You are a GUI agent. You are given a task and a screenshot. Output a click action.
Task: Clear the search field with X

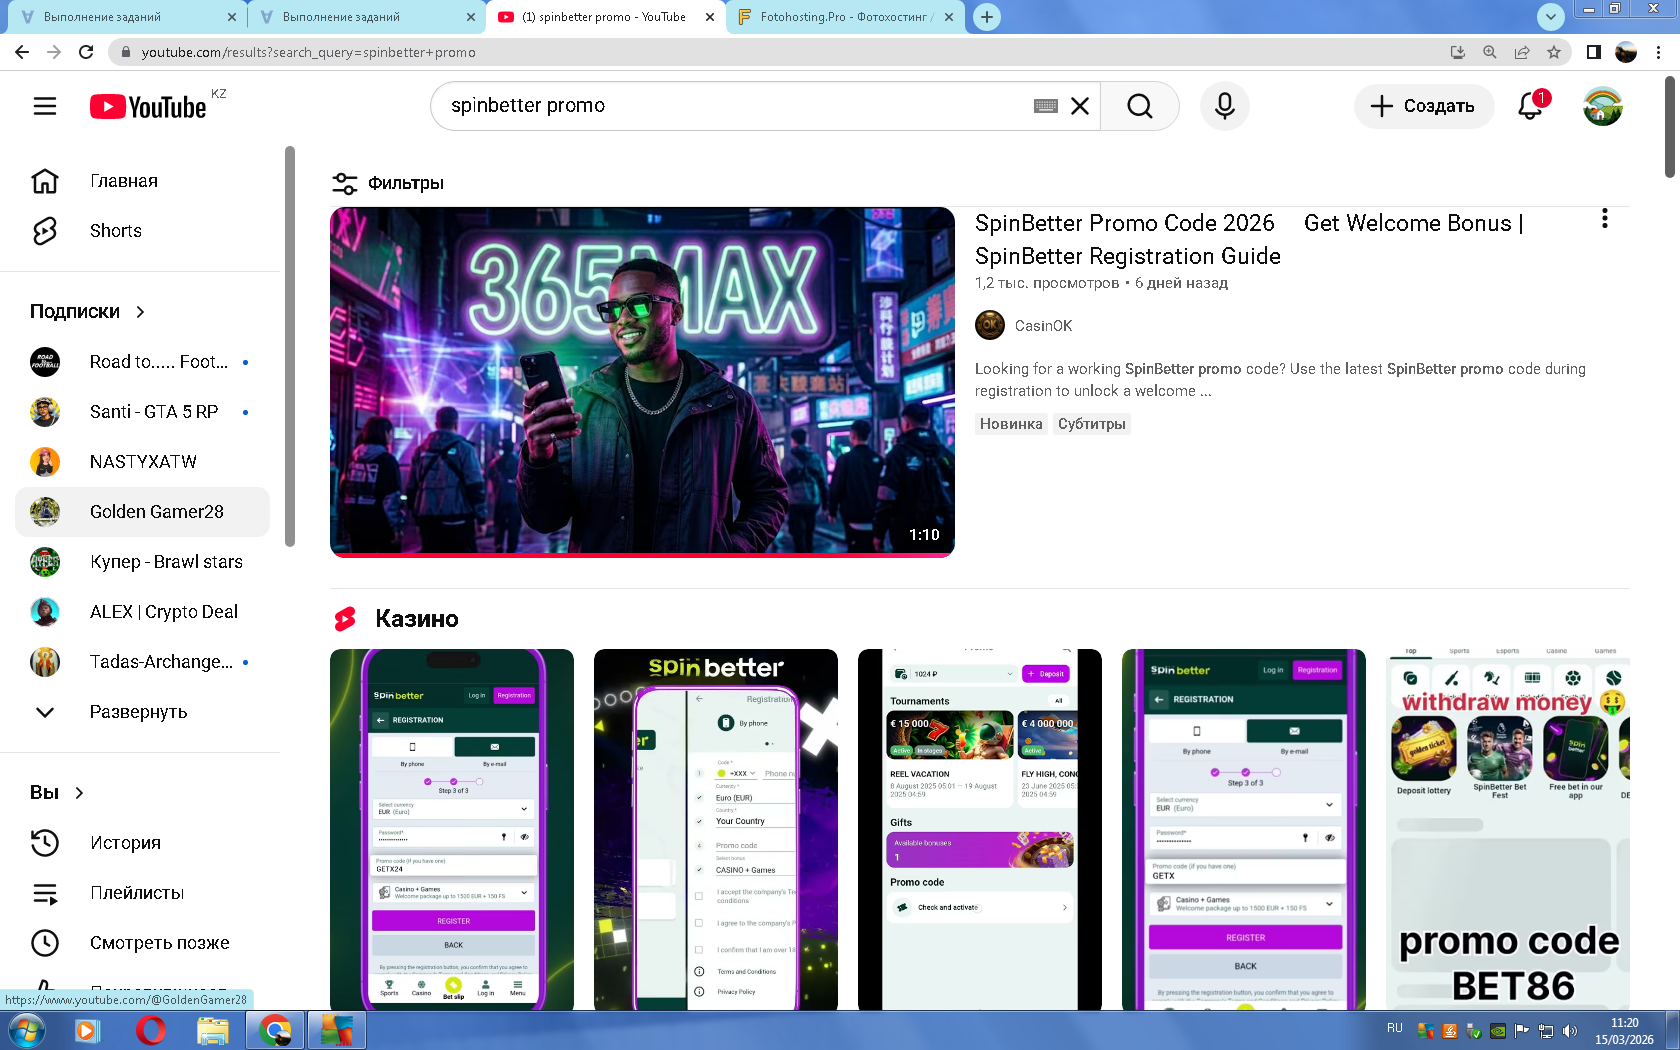click(1080, 106)
